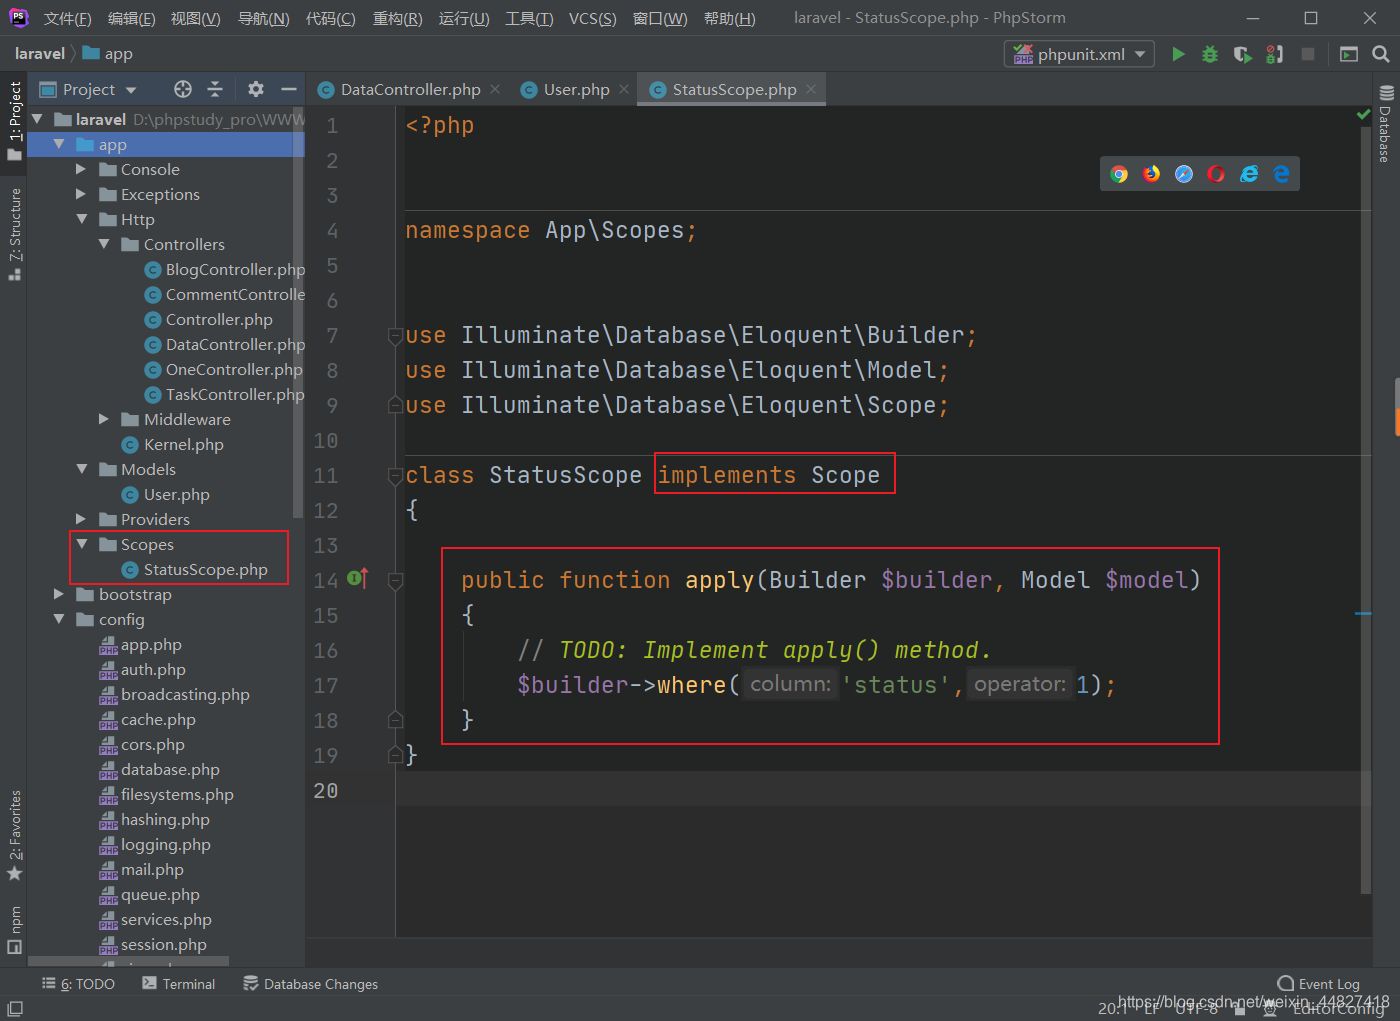Viewport: 1400px width, 1021px height.
Task: Collapse the config folder
Action: coord(59,619)
